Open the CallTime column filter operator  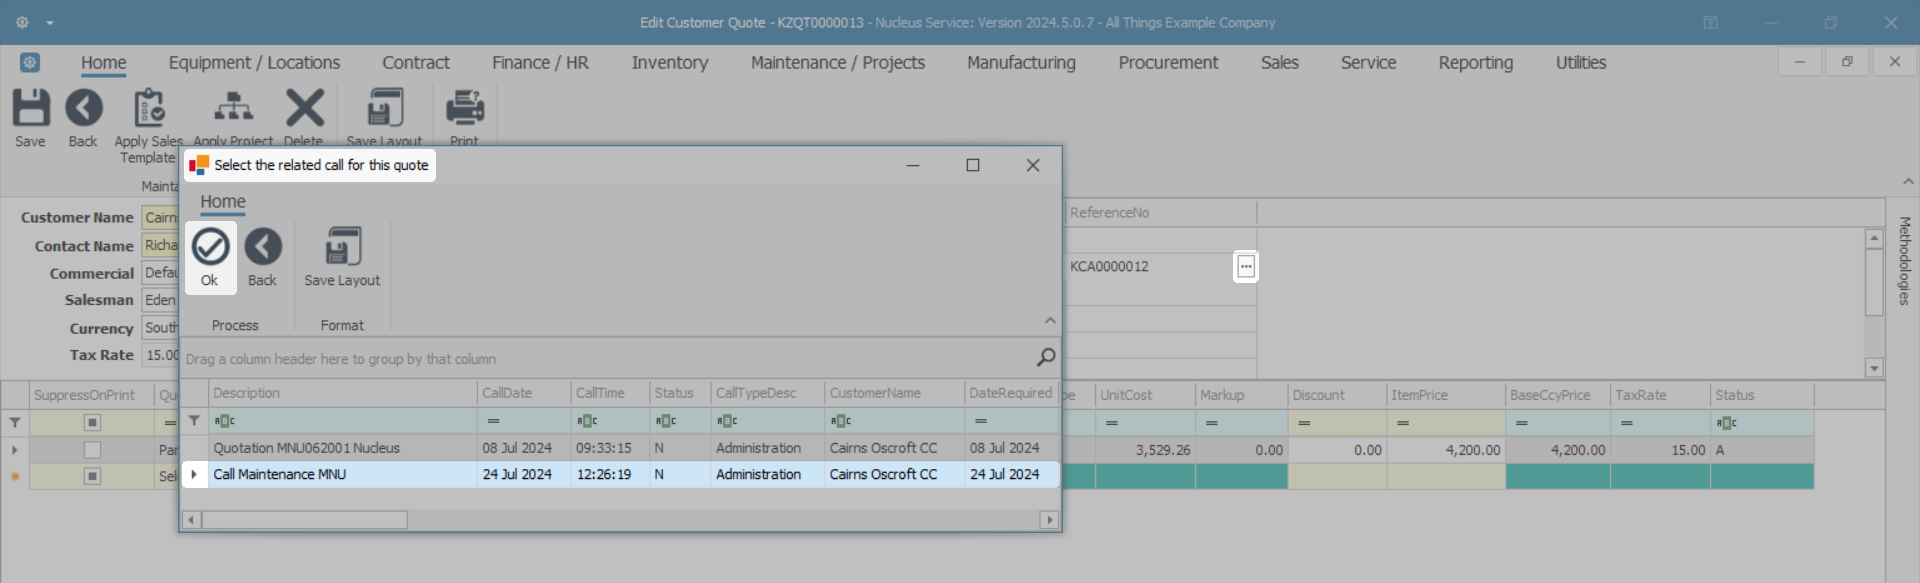(x=588, y=421)
